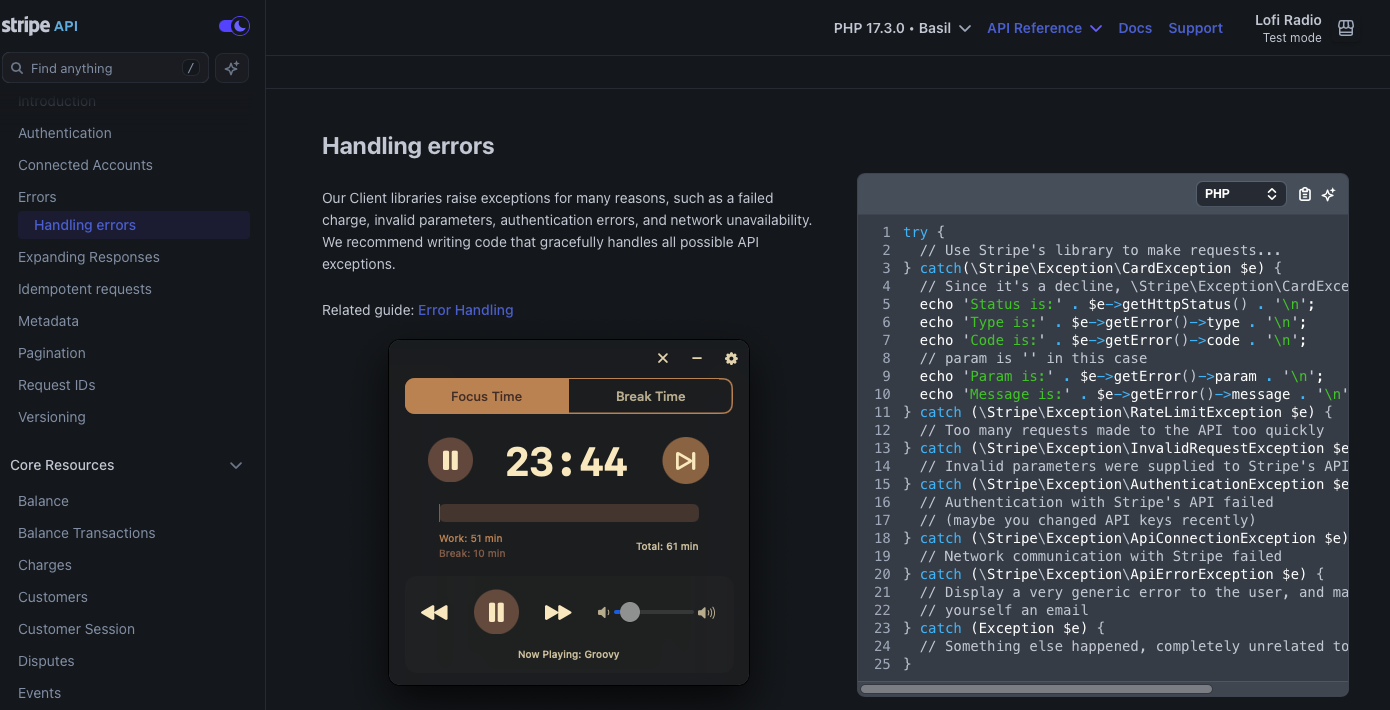The height and width of the screenshot is (710, 1390).
Task: Toggle the dark mode switch
Action: pos(234,26)
